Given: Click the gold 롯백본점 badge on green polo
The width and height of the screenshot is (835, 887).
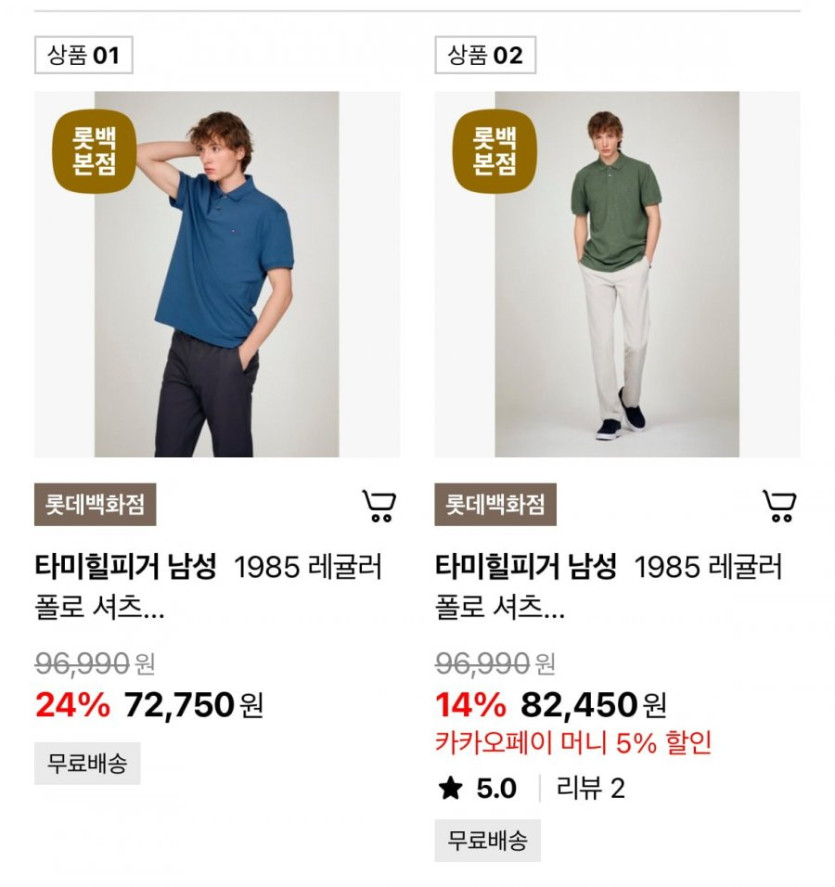Looking at the screenshot, I should pos(495,151).
